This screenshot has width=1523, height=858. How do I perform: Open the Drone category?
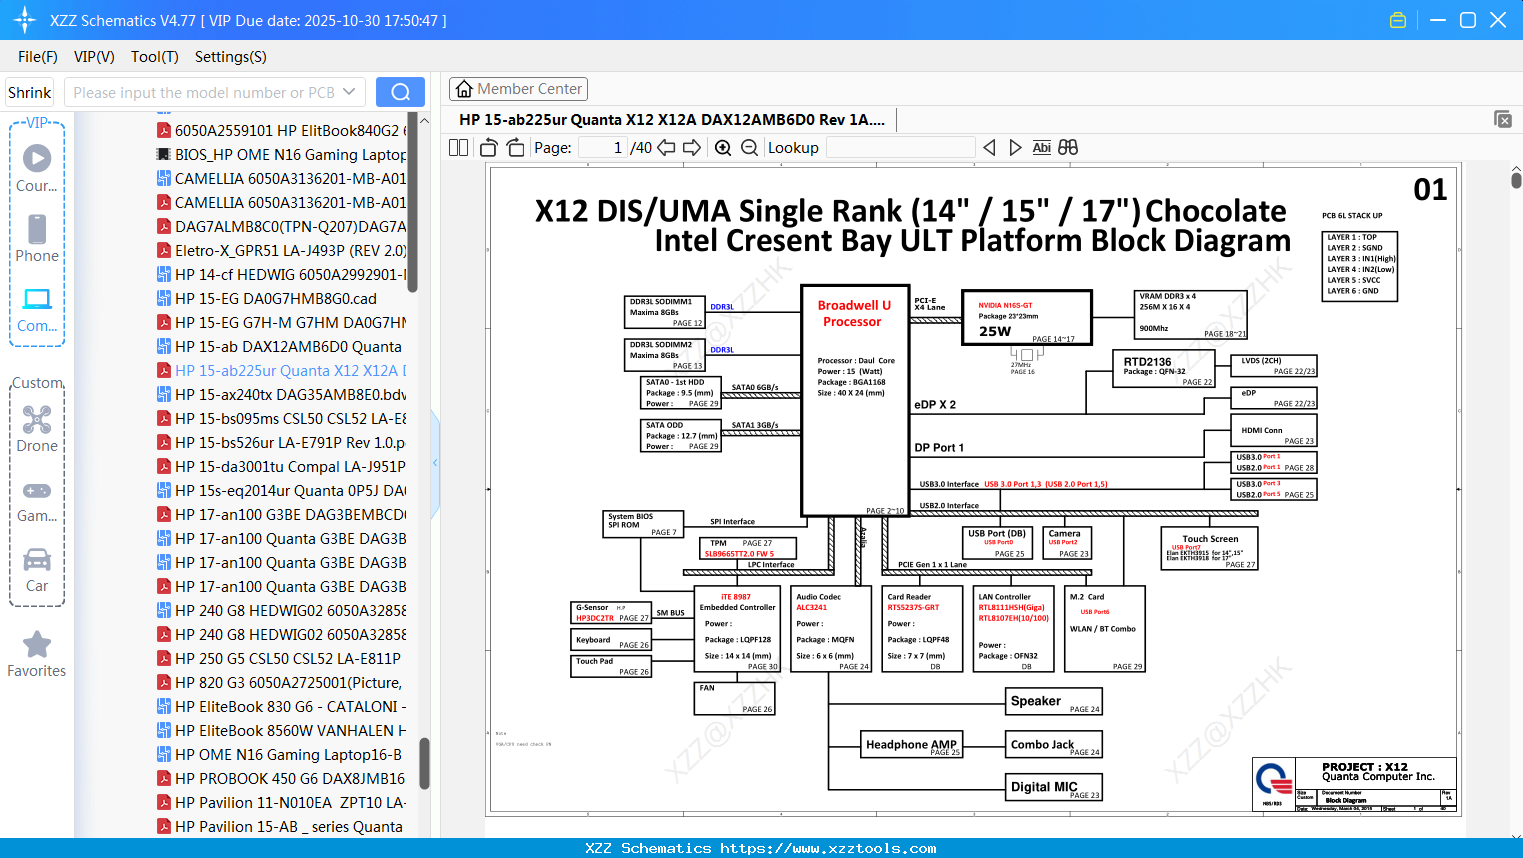point(37,428)
